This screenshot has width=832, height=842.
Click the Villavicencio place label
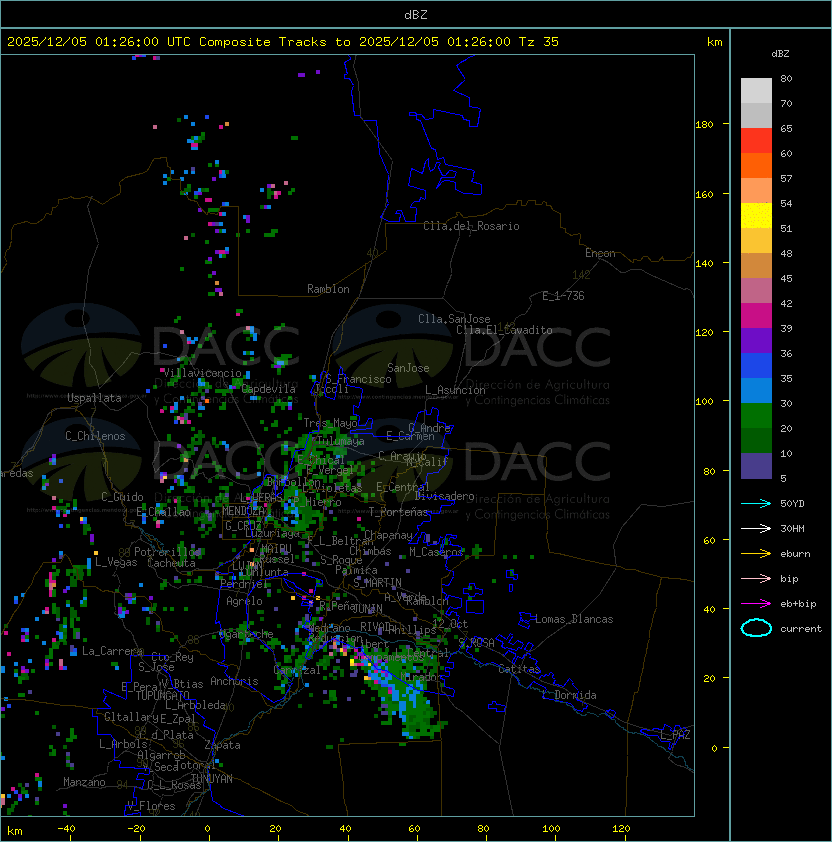(x=202, y=373)
